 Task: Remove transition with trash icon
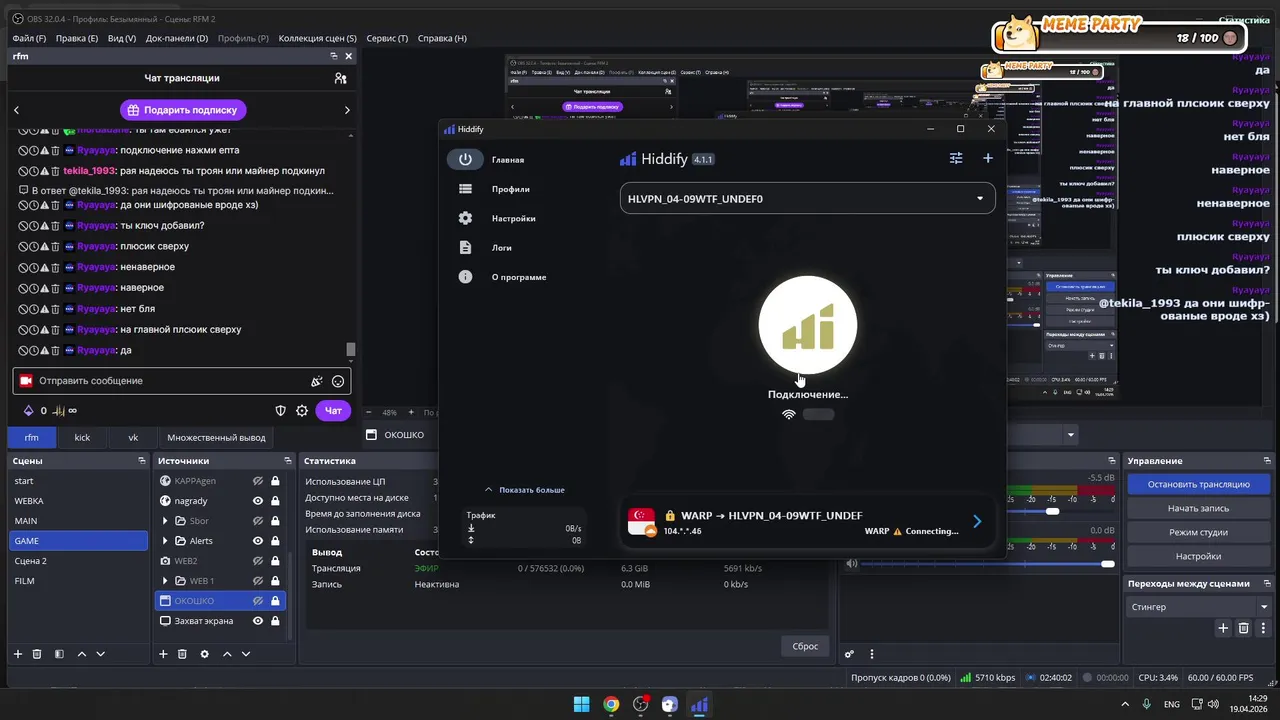click(1244, 628)
